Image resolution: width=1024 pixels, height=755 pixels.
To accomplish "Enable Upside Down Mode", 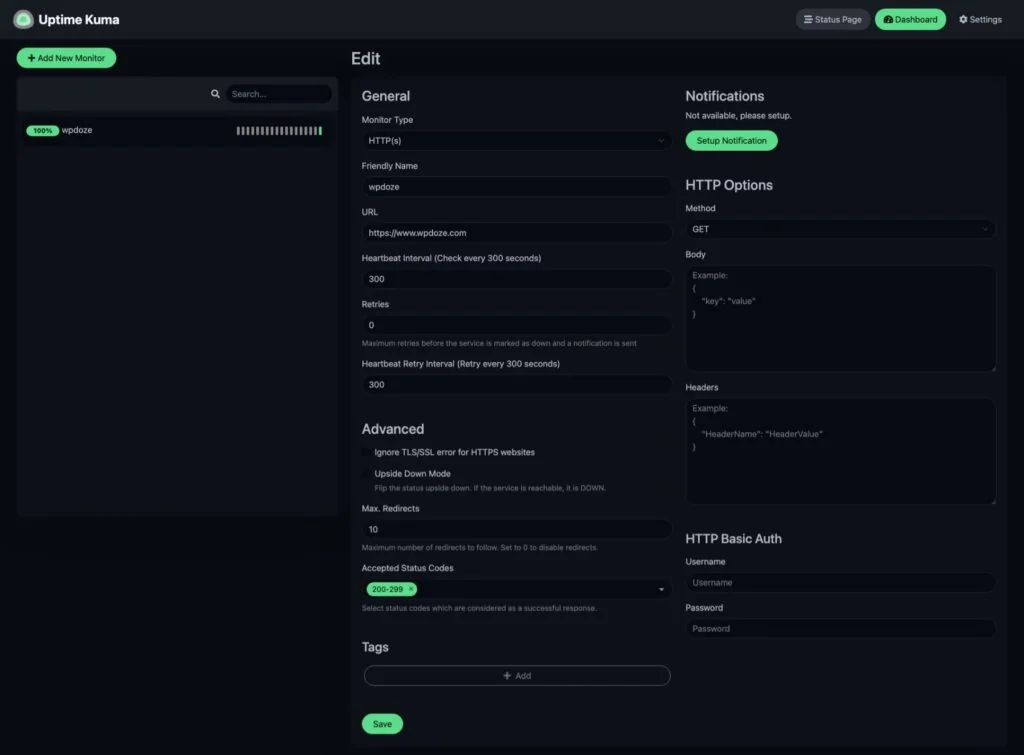I will pyautogui.click(x=367, y=473).
